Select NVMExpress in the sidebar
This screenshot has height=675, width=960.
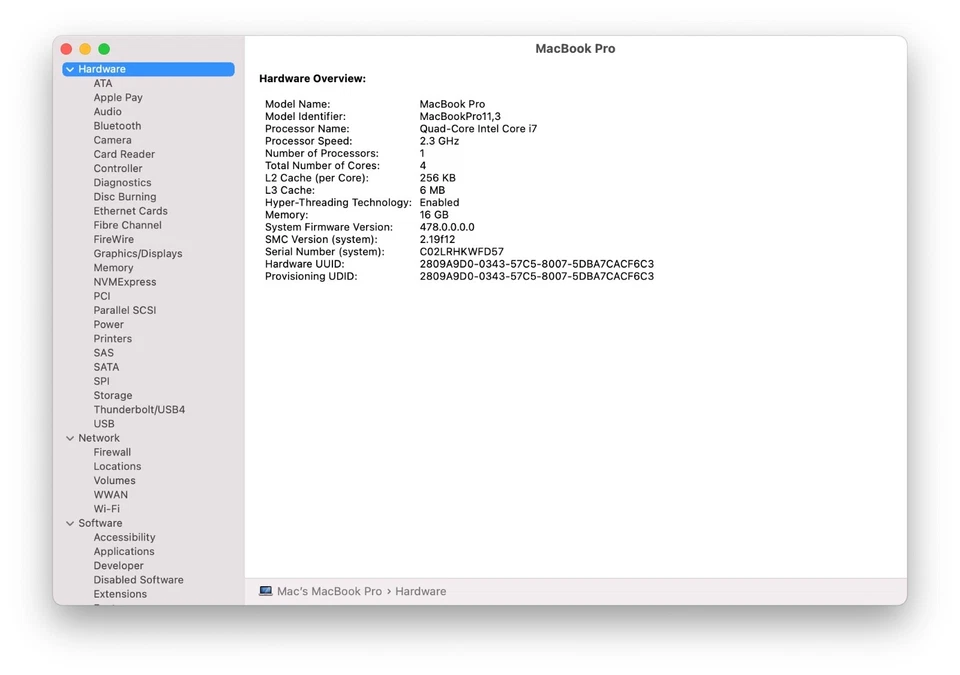click(x=124, y=281)
